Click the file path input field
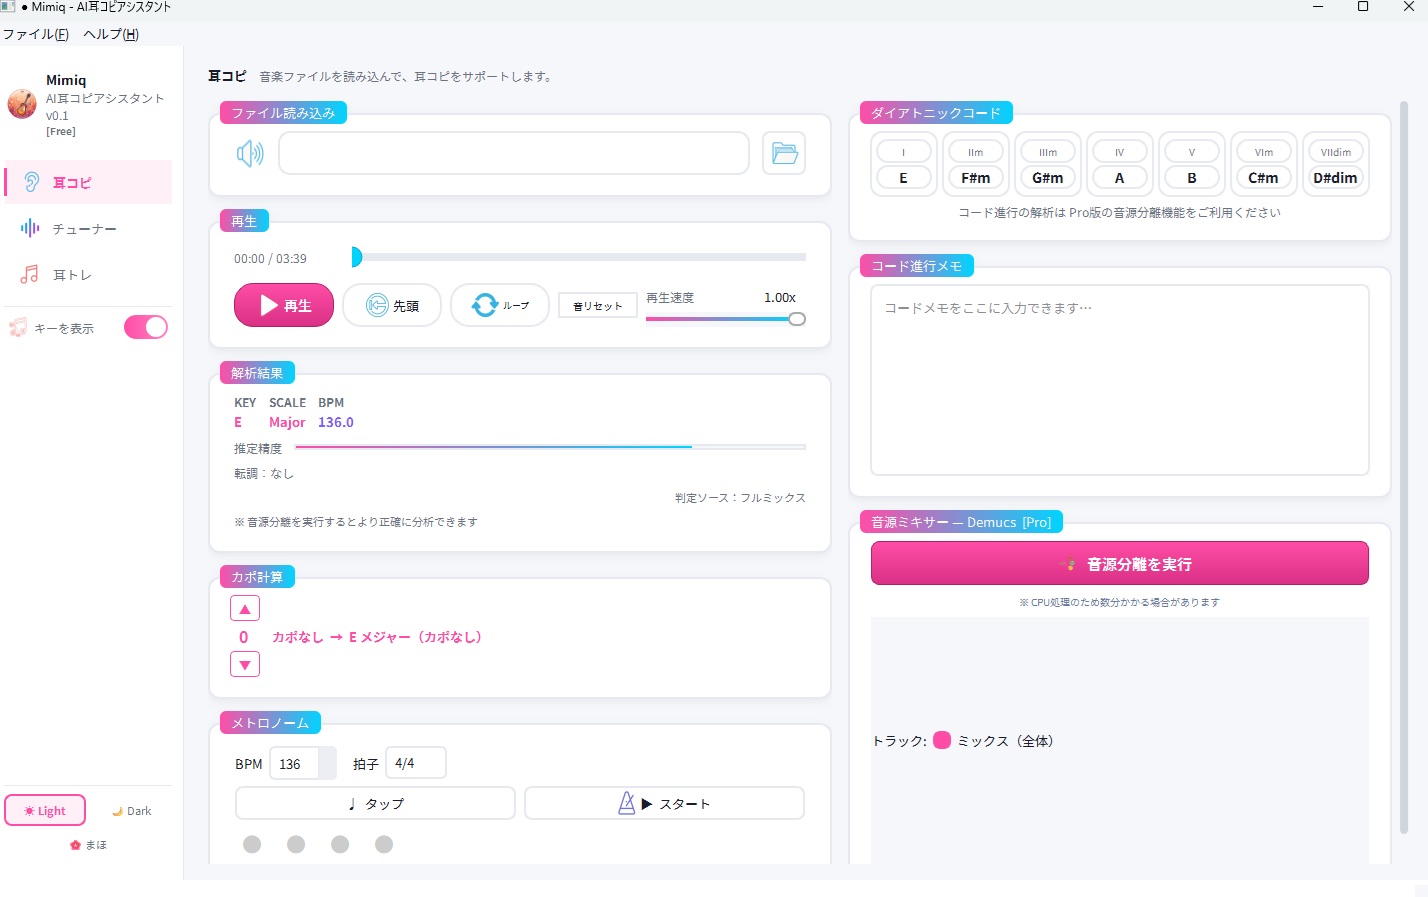The image size is (1428, 897). click(514, 153)
